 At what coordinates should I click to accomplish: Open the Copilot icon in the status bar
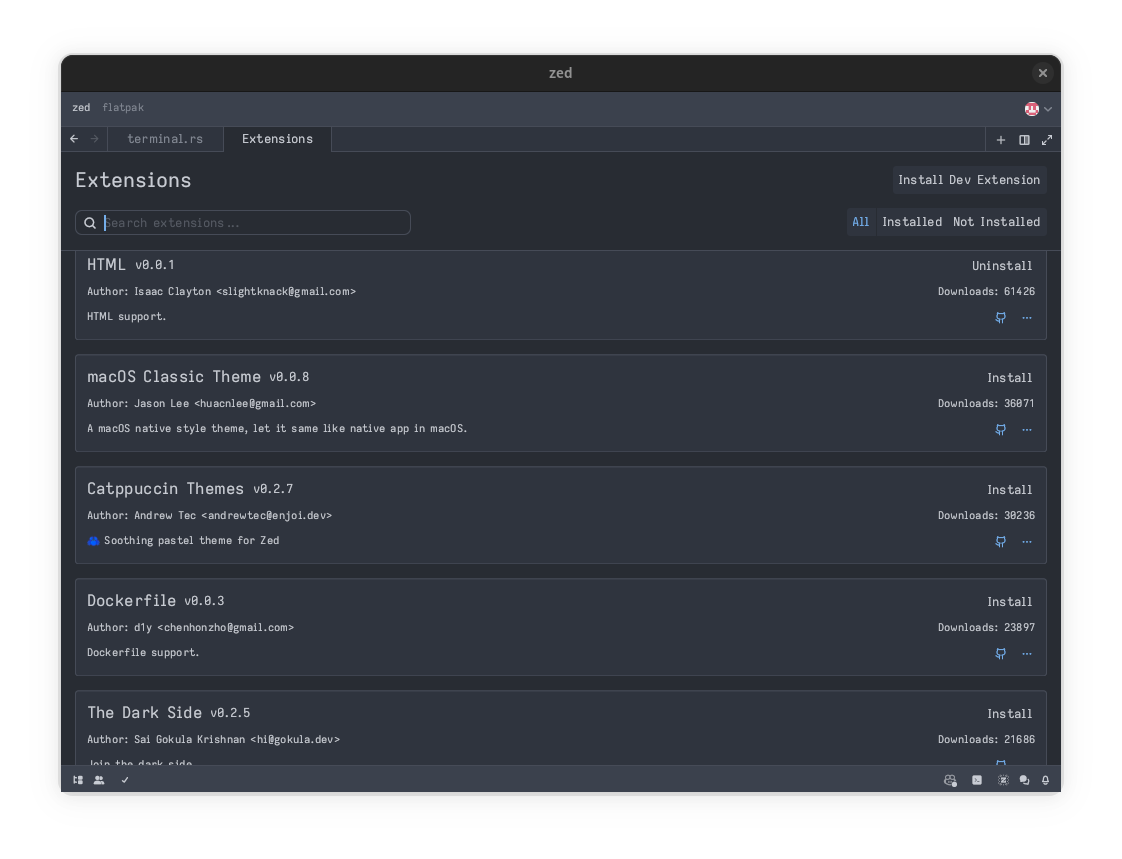point(949,780)
